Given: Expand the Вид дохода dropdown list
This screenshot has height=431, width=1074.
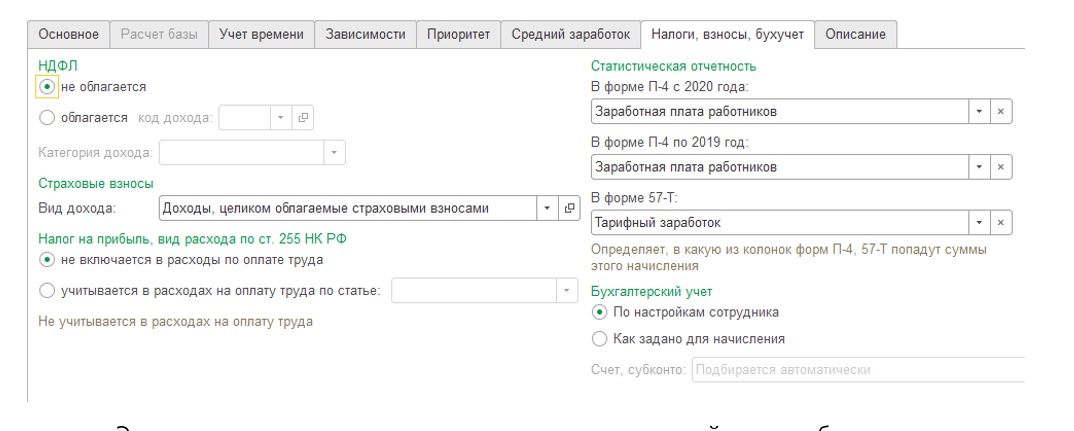Looking at the screenshot, I should (548, 208).
